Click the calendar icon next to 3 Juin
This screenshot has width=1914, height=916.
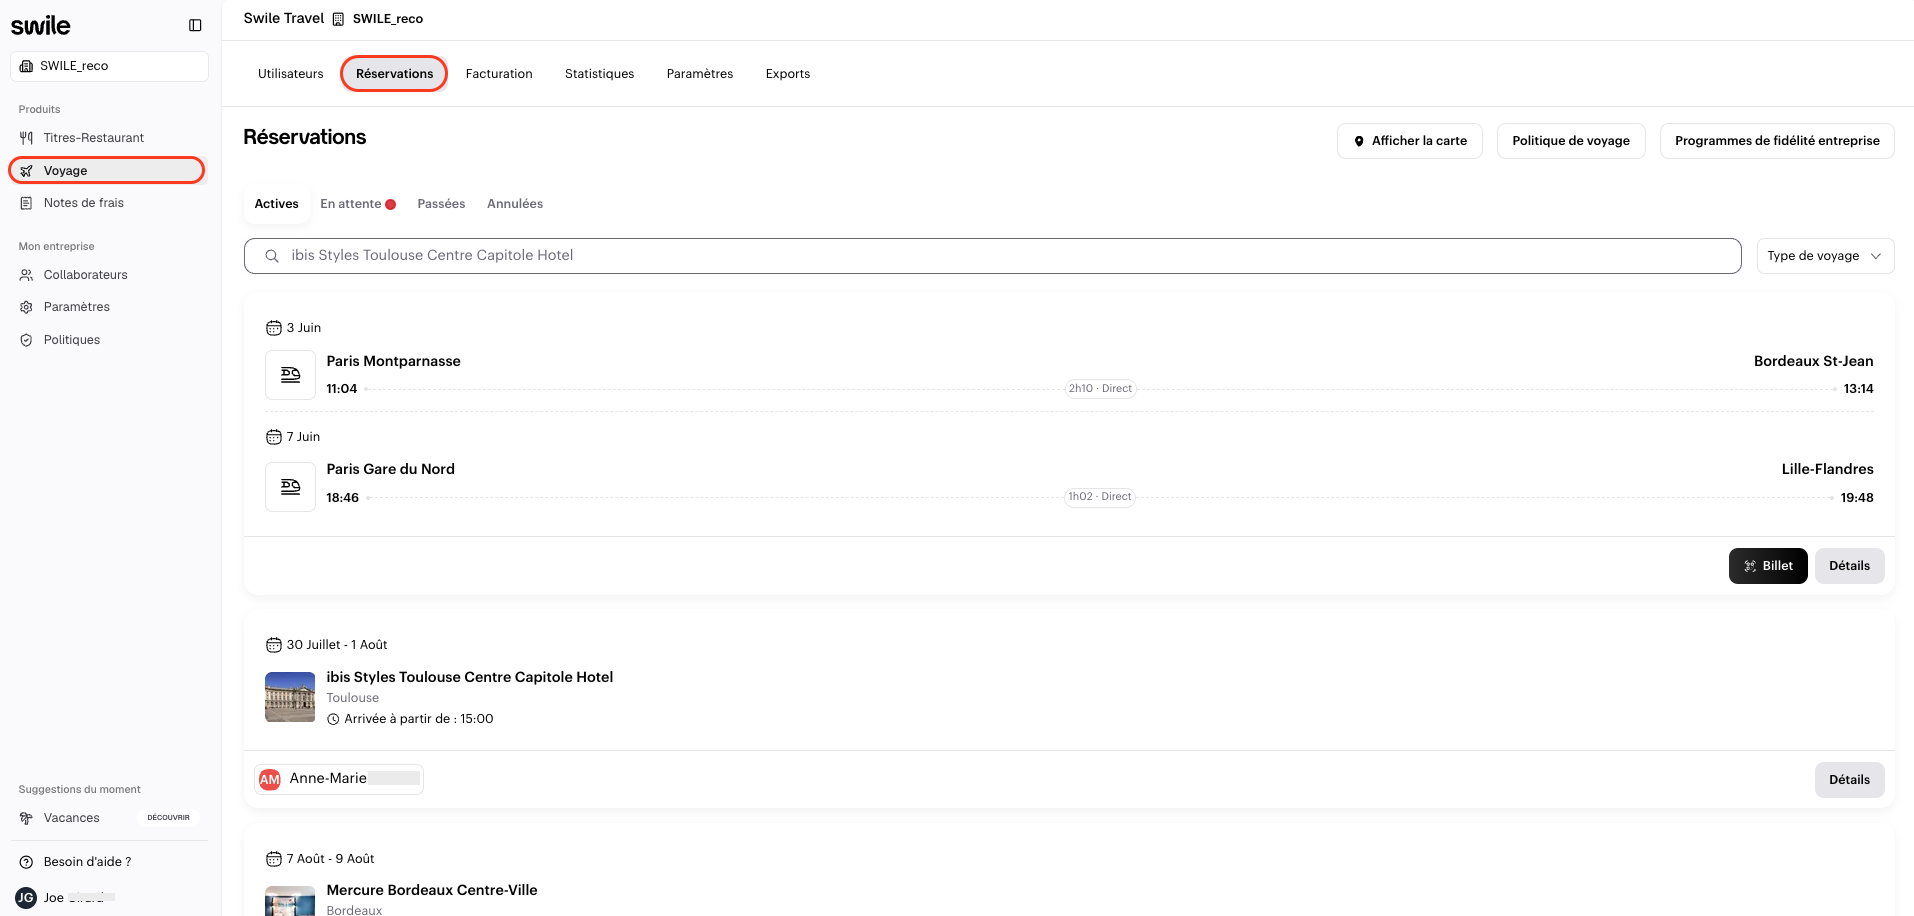[x=273, y=328]
